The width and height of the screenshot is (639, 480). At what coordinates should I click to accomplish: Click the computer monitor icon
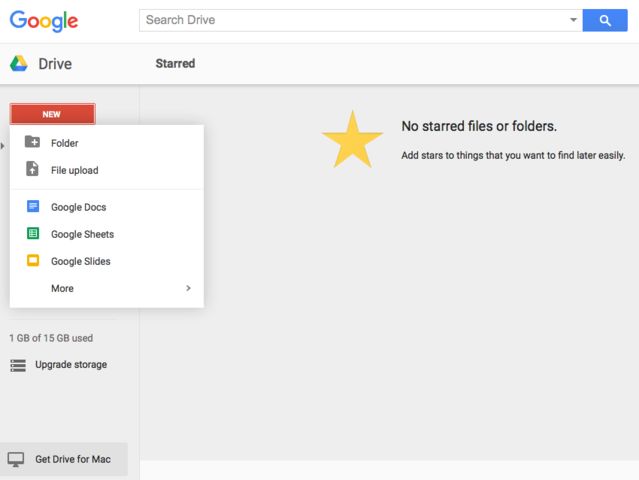pos(16,460)
